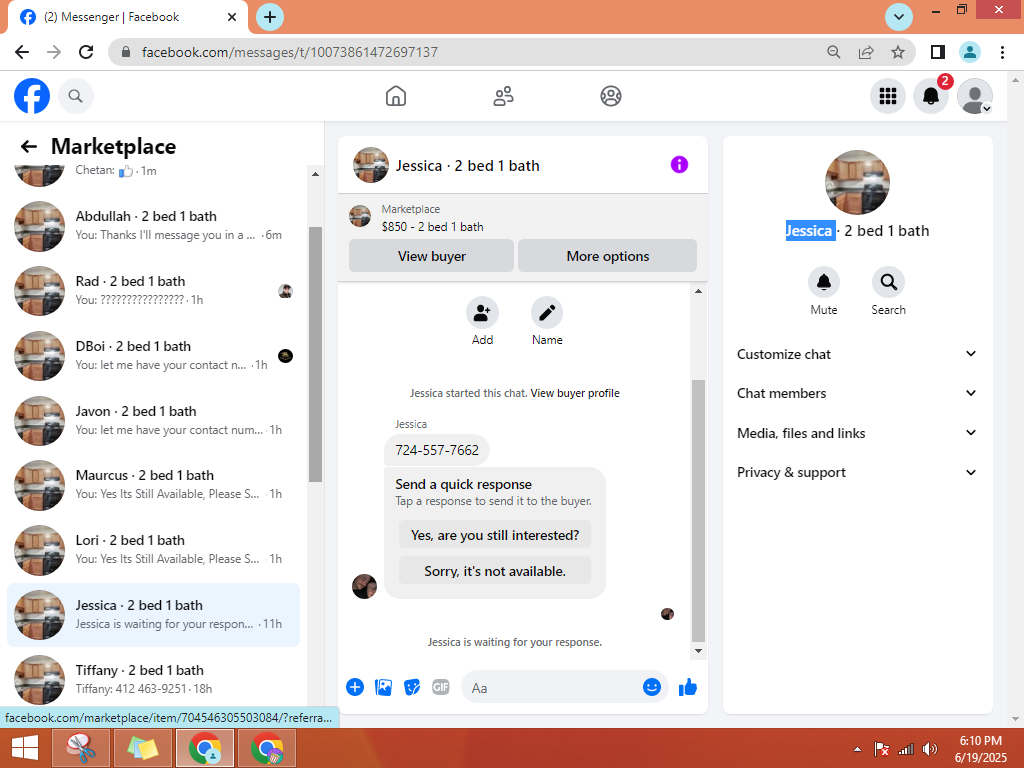The height and width of the screenshot is (768, 1024).
Task: Click Jessica's listing profile picture in right panel
Action: click(857, 182)
